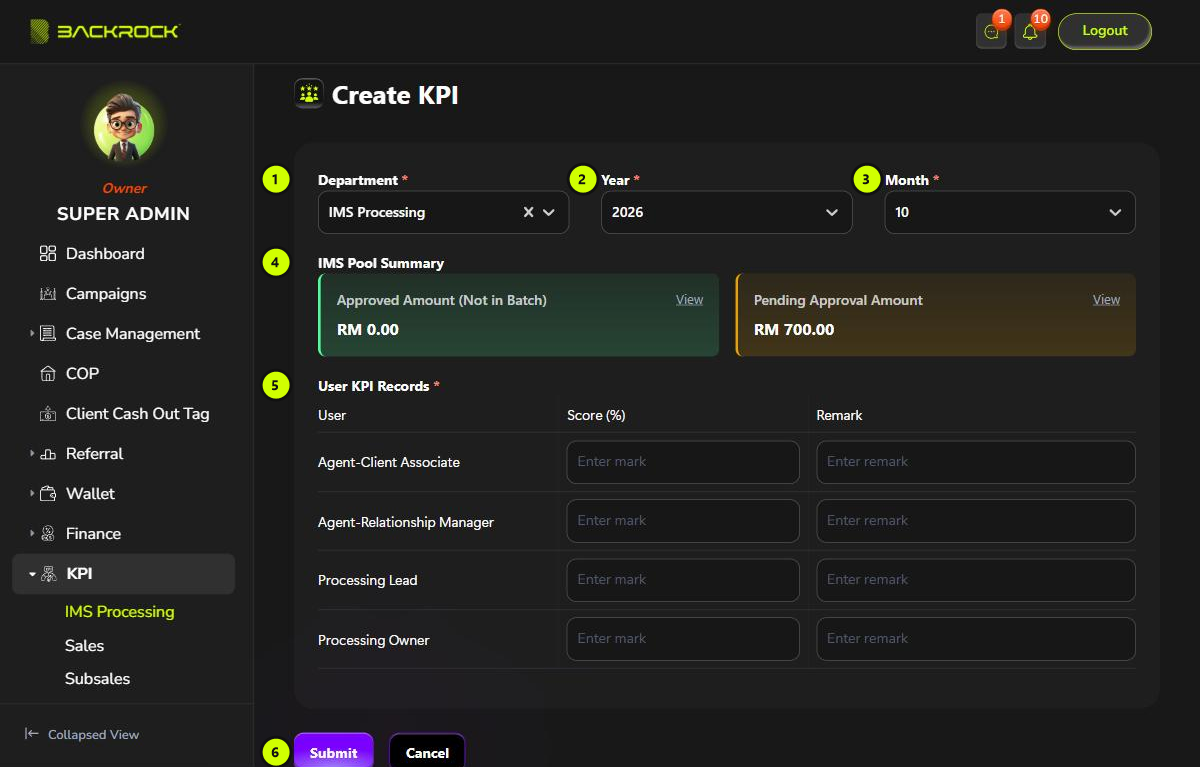Collapse the KPI menu arrow

pyautogui.click(x=32, y=574)
